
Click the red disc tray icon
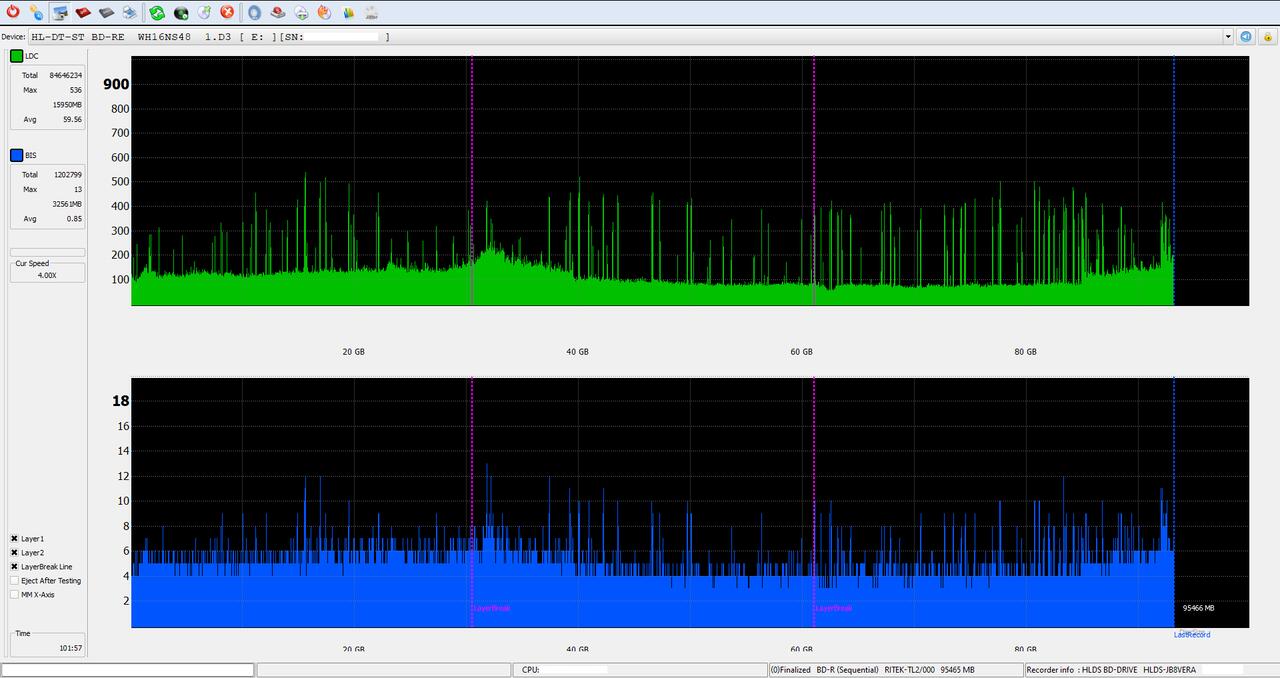pos(278,12)
